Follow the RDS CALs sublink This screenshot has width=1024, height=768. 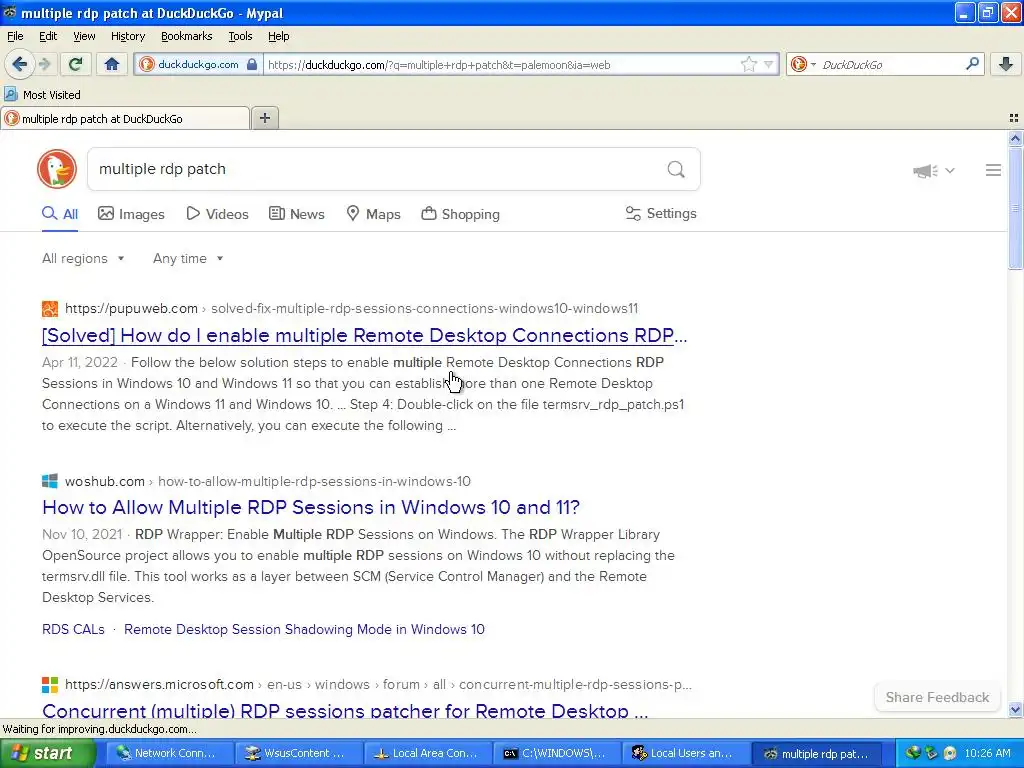coord(73,630)
